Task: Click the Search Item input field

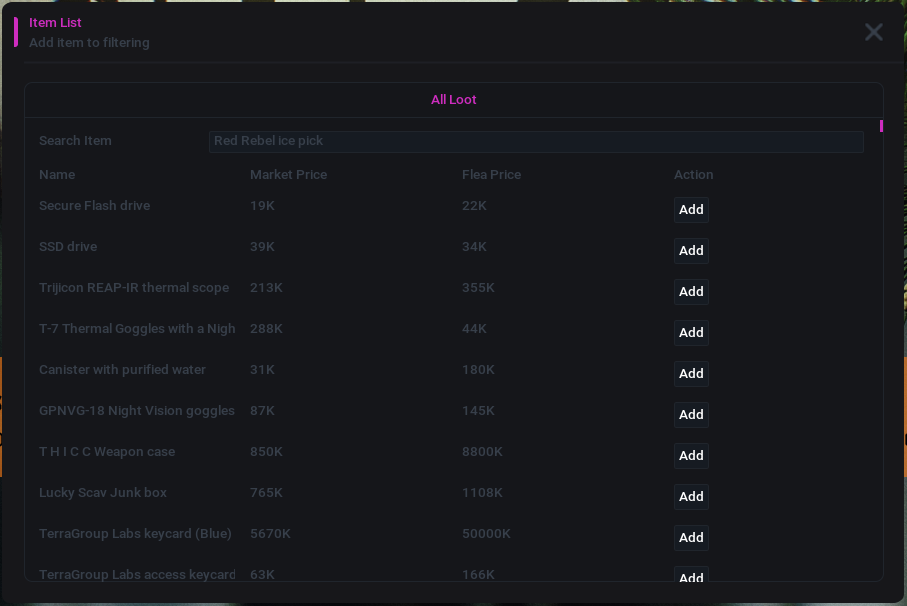Action: pyautogui.click(x=535, y=141)
